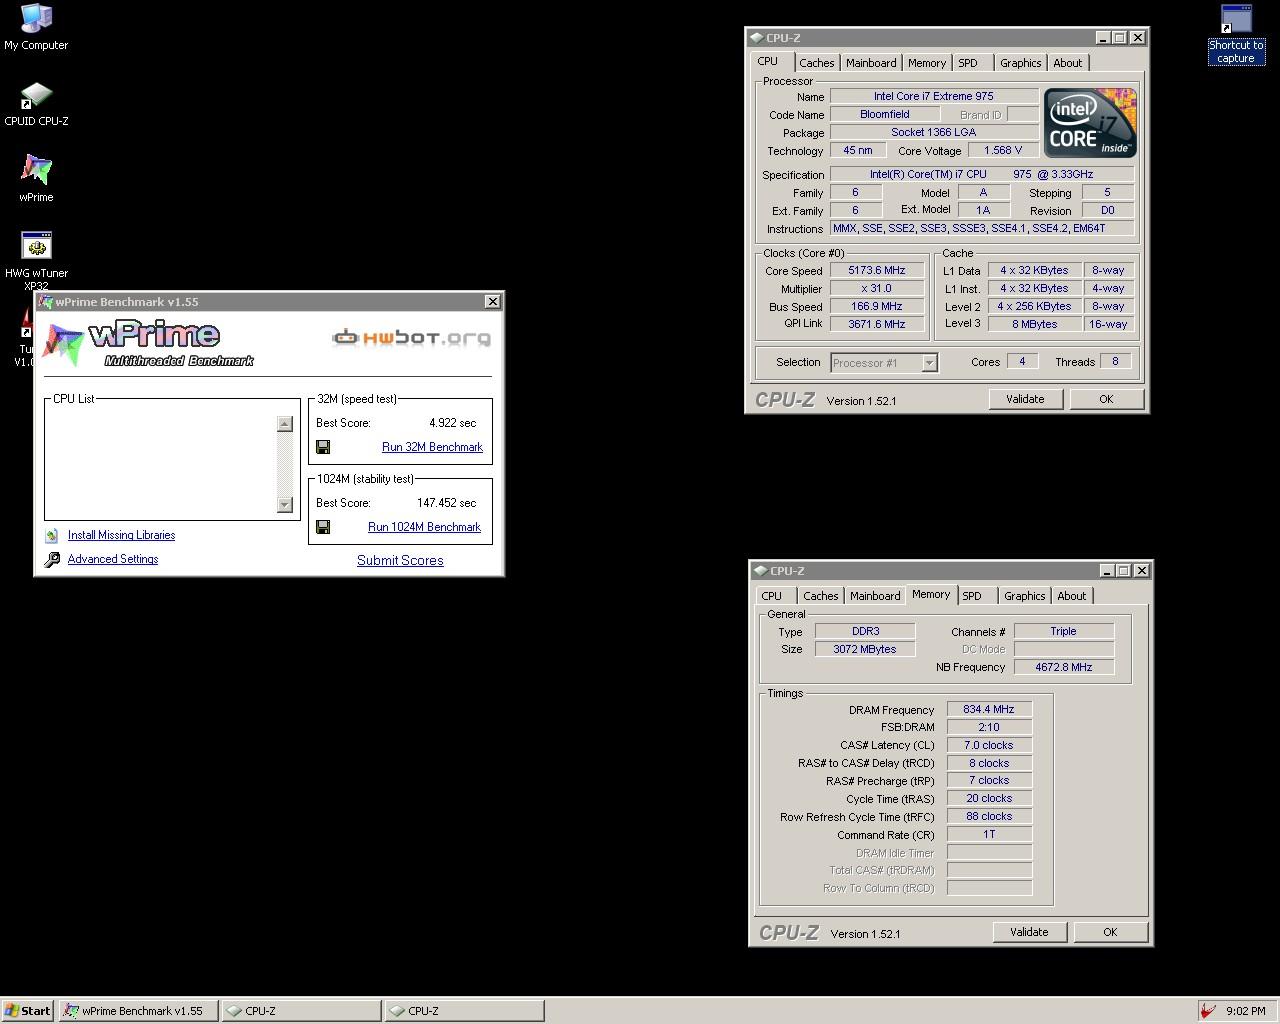The image size is (1280, 1024).
Task: Open the About tab in upper CPU-Z
Action: tap(1068, 63)
